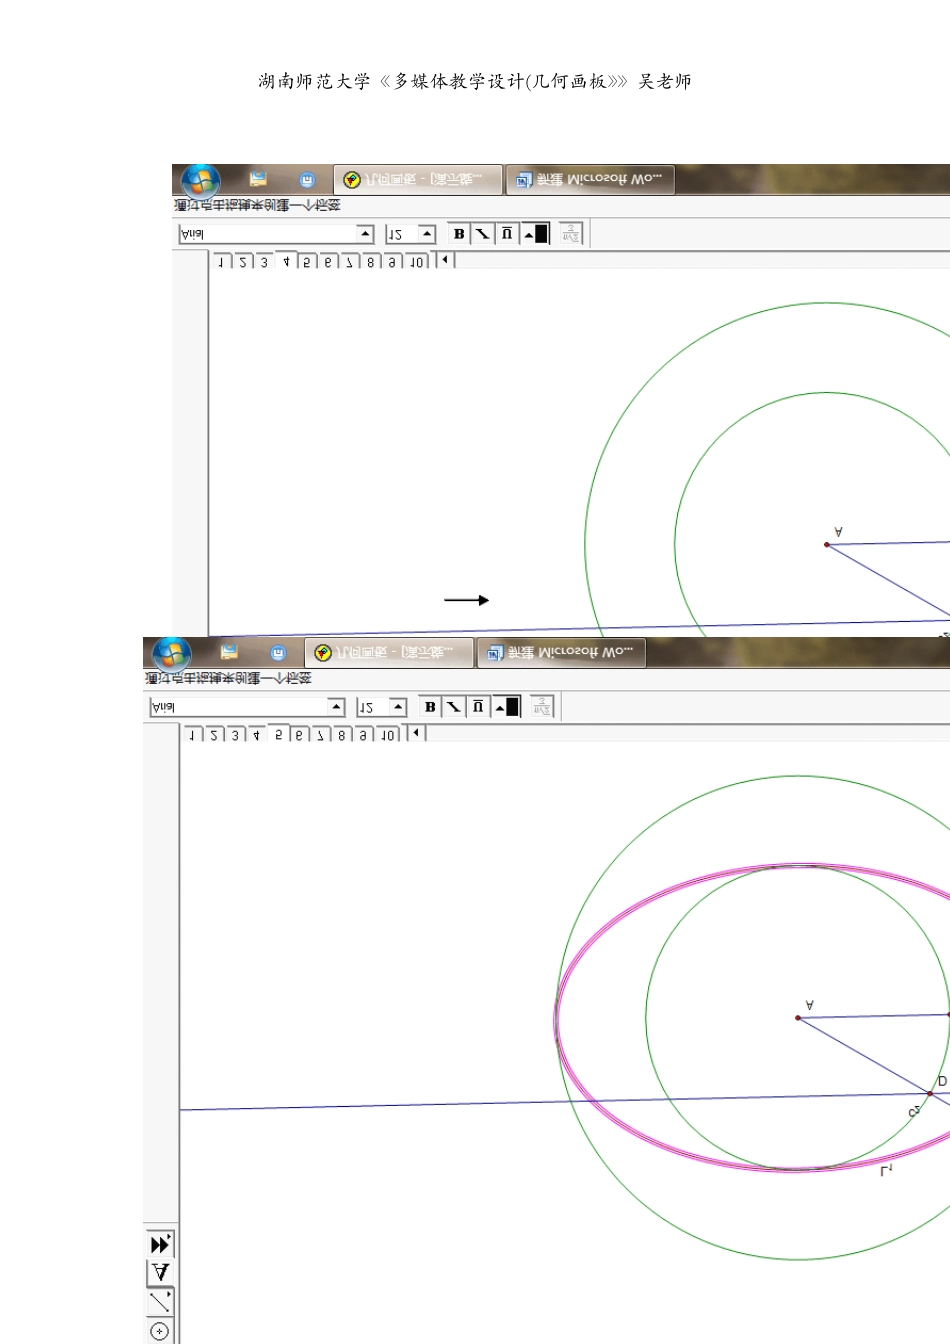Open the font size 12 dropdown in the ellipse-free window

427,234
